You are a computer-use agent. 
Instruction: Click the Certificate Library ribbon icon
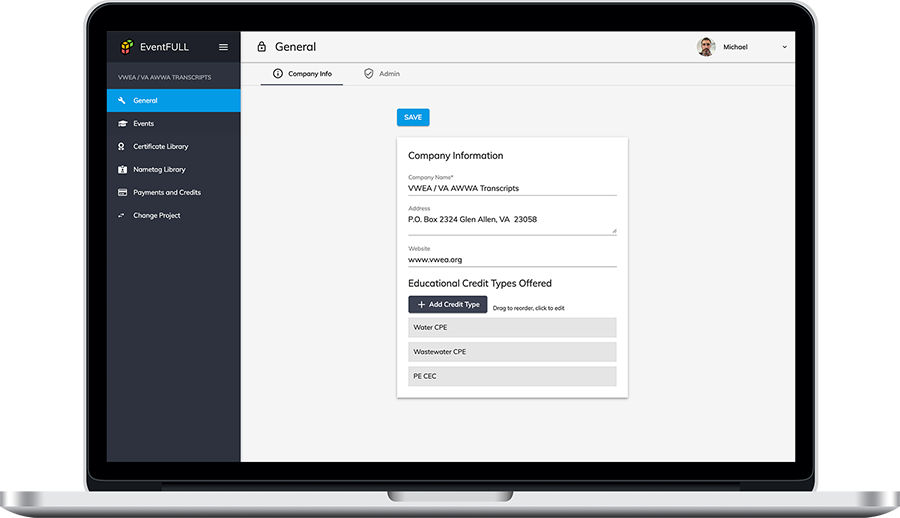[x=121, y=147]
